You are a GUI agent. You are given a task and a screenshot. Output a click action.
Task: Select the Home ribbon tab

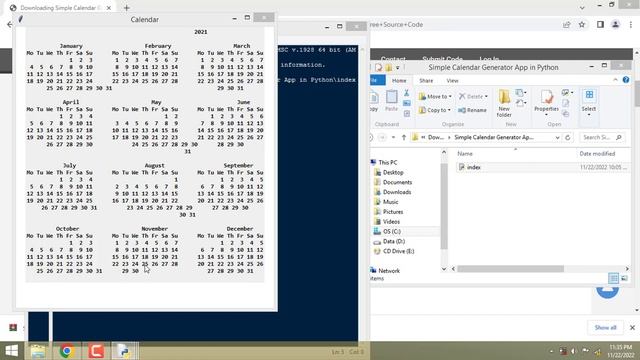399,80
